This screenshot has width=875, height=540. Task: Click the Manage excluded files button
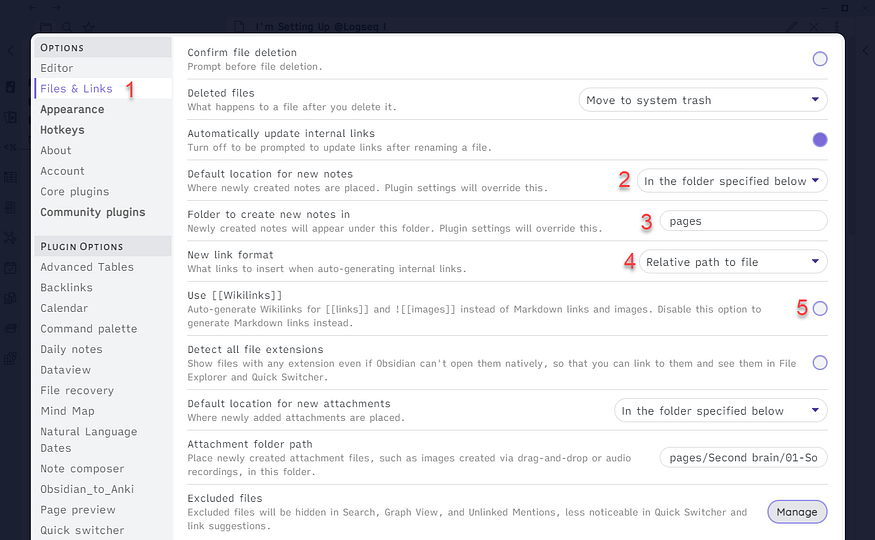(797, 512)
